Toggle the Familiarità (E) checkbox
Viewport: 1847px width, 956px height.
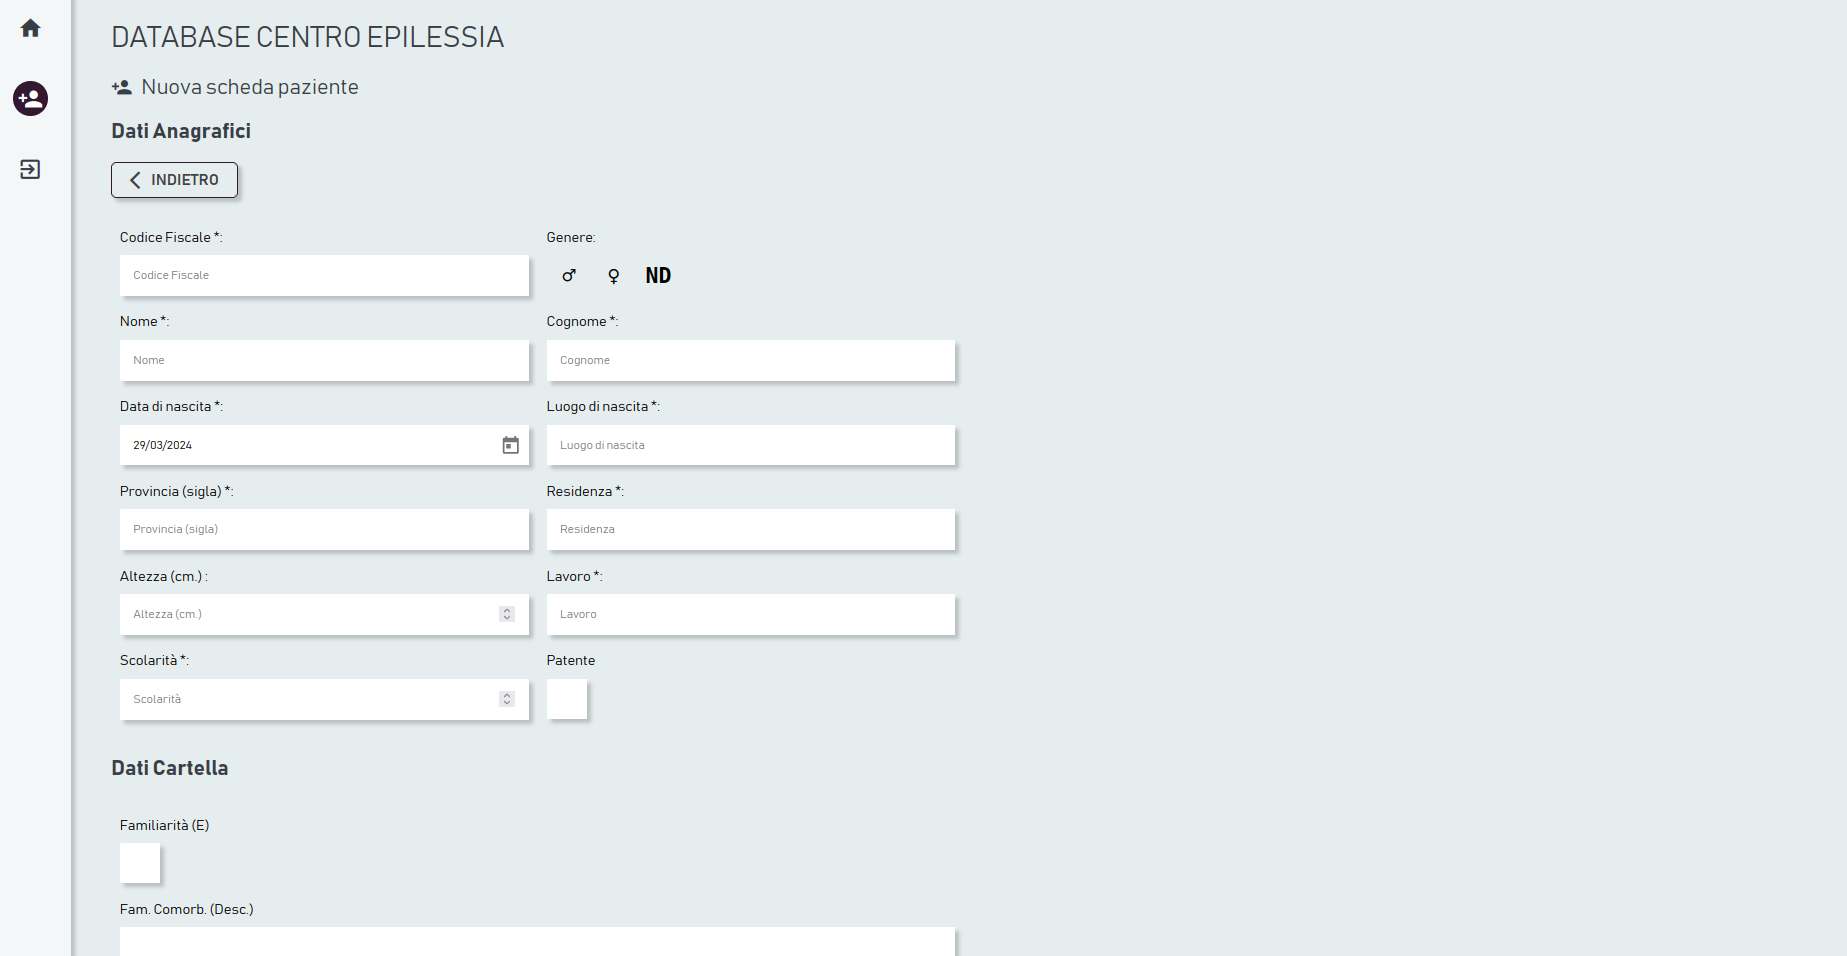pos(140,863)
